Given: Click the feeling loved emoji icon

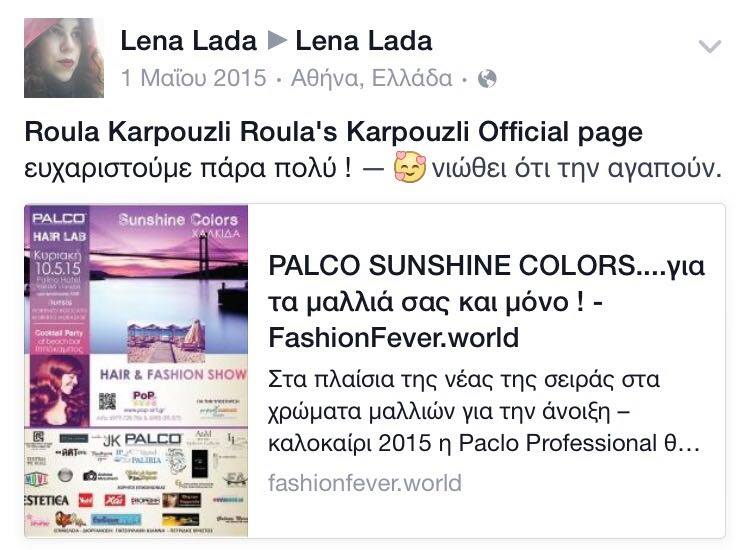Looking at the screenshot, I should [x=410, y=167].
